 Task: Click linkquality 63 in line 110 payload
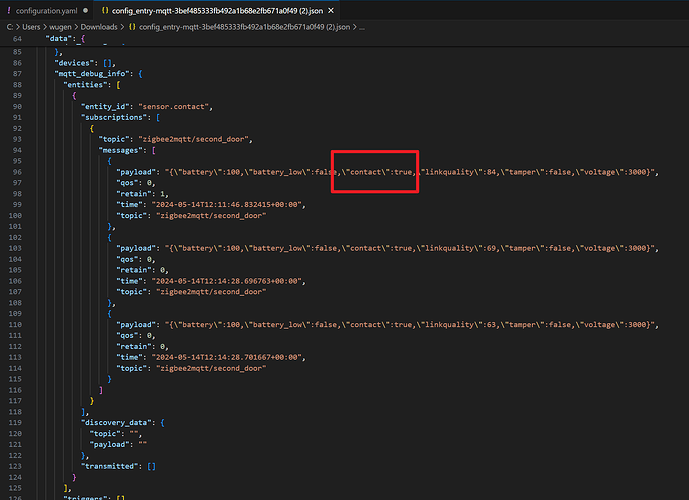click(457, 325)
